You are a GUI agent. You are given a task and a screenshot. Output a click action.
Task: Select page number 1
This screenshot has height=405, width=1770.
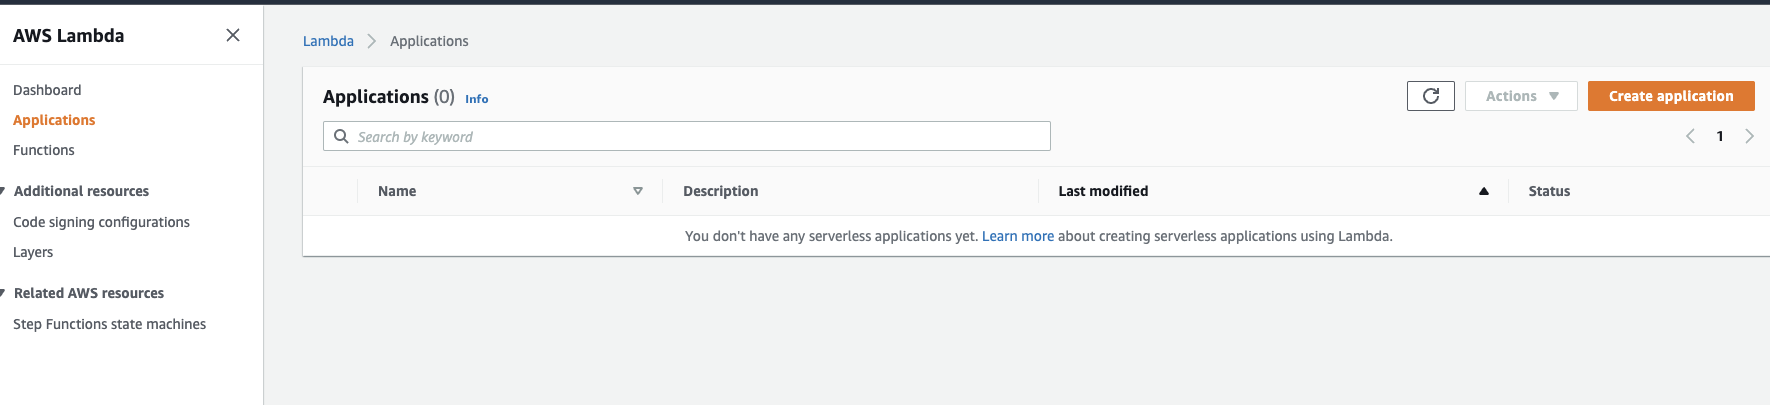(x=1720, y=136)
